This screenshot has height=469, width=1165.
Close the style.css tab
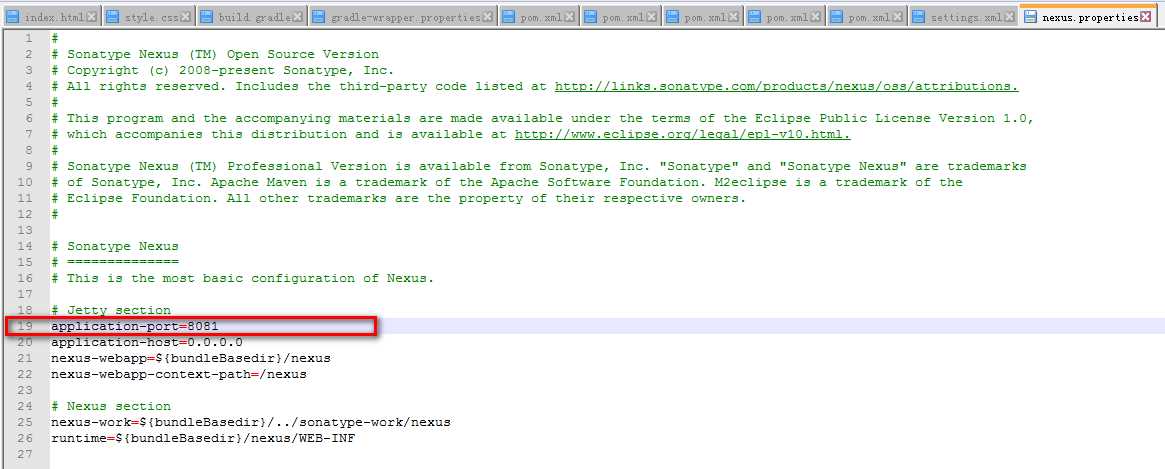(x=185, y=17)
